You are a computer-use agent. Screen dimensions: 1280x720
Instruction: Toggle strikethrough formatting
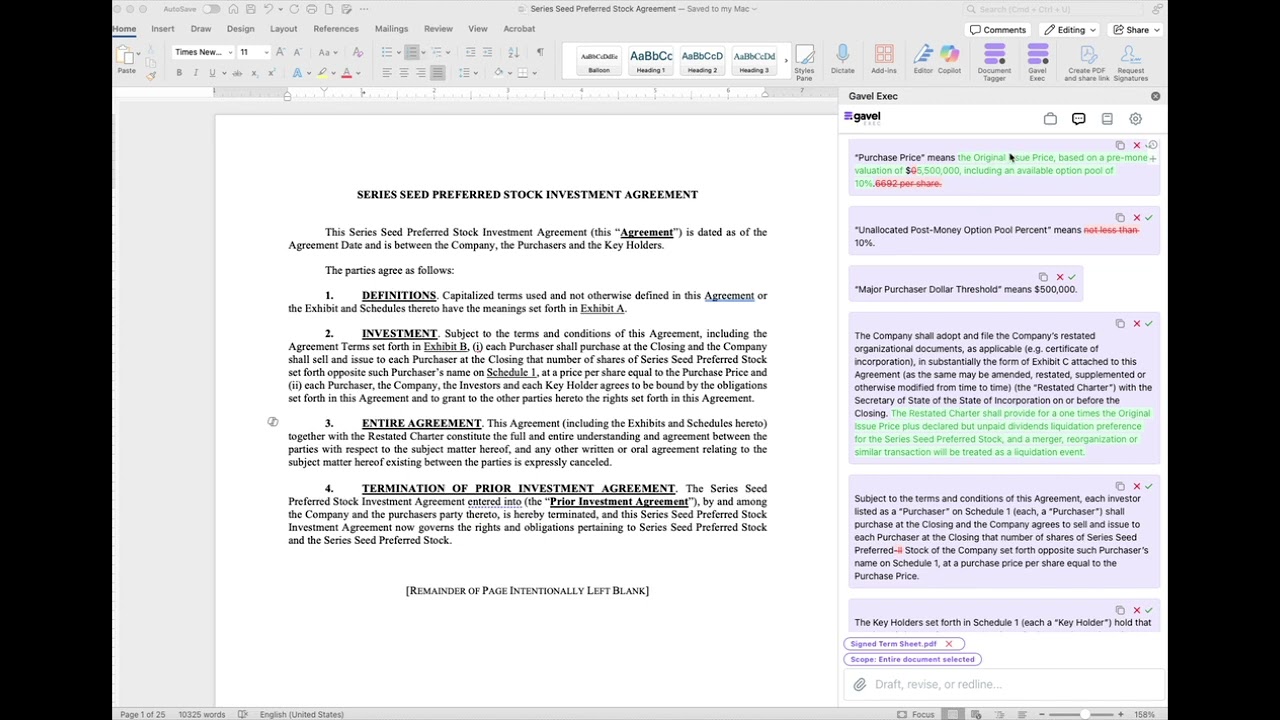pyautogui.click(x=237, y=73)
